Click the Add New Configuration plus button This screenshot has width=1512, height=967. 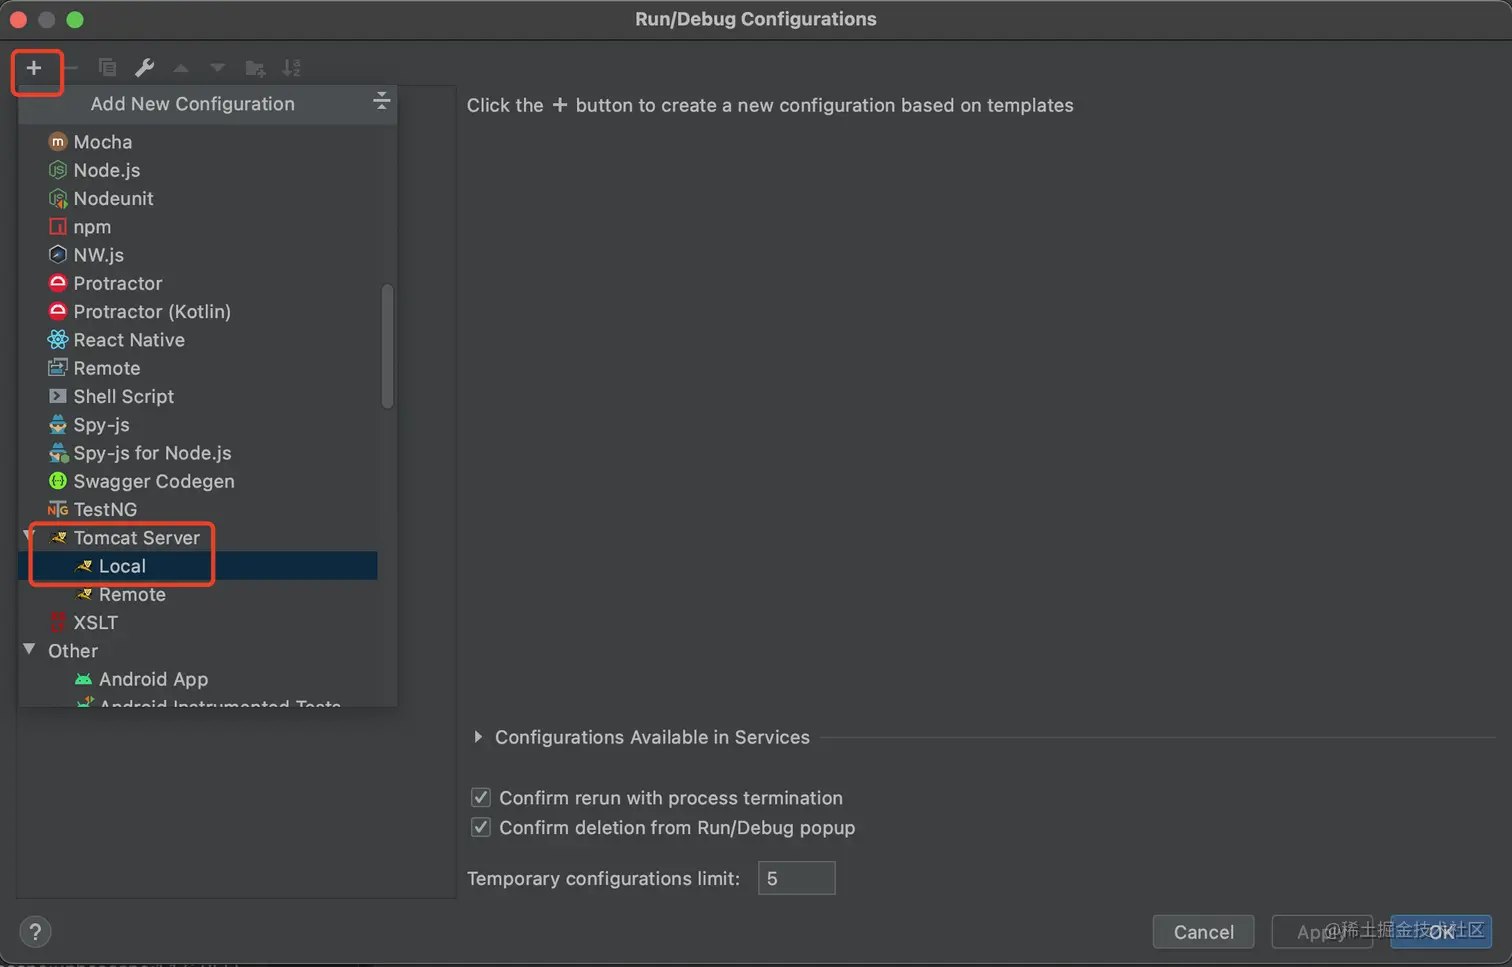pyautogui.click(x=34, y=68)
